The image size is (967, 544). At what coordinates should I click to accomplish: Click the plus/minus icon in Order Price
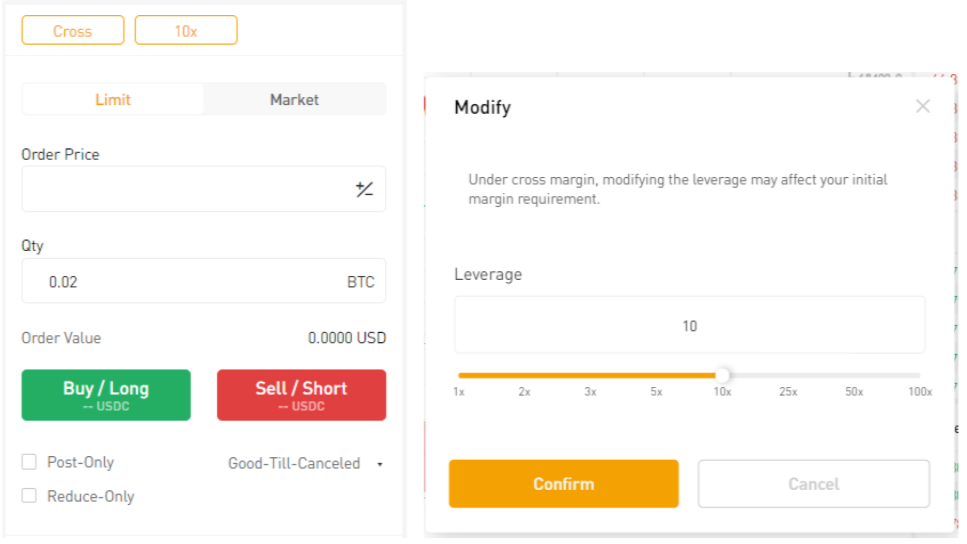(x=364, y=189)
